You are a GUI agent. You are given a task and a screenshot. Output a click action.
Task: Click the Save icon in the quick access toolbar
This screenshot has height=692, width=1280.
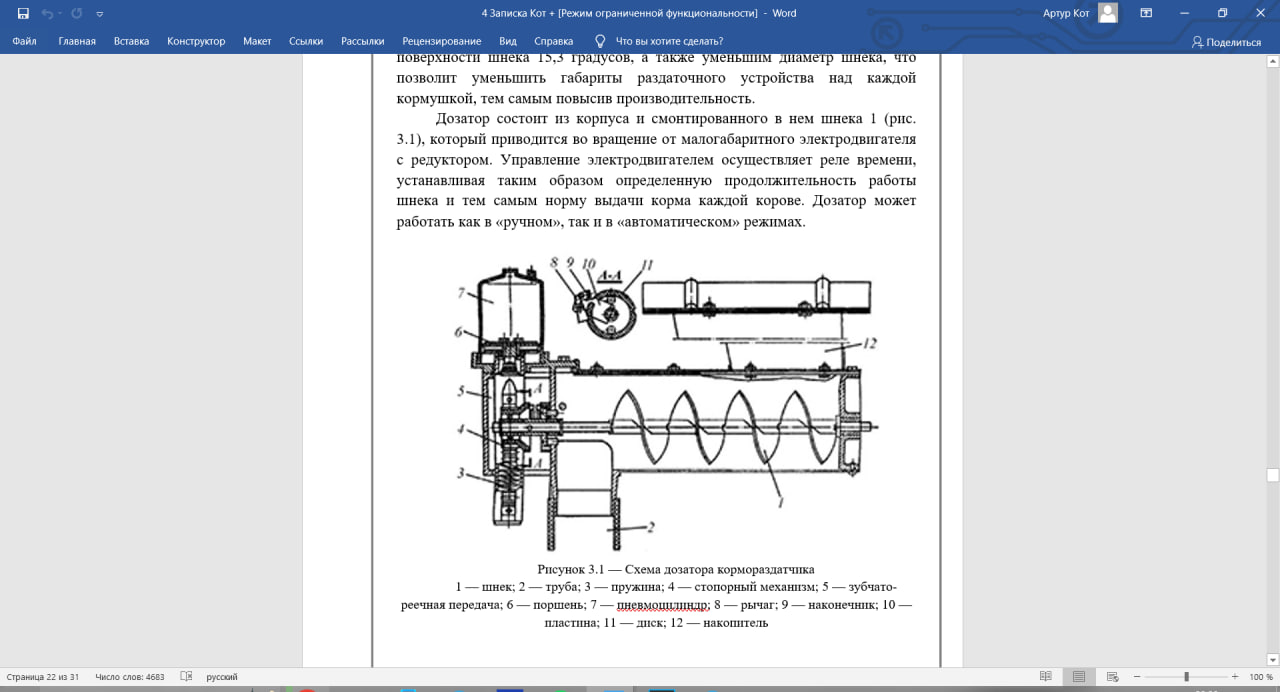(23, 14)
